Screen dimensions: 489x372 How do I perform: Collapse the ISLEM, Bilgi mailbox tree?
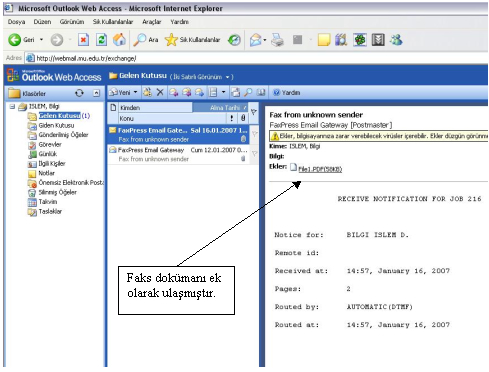tap(13, 106)
